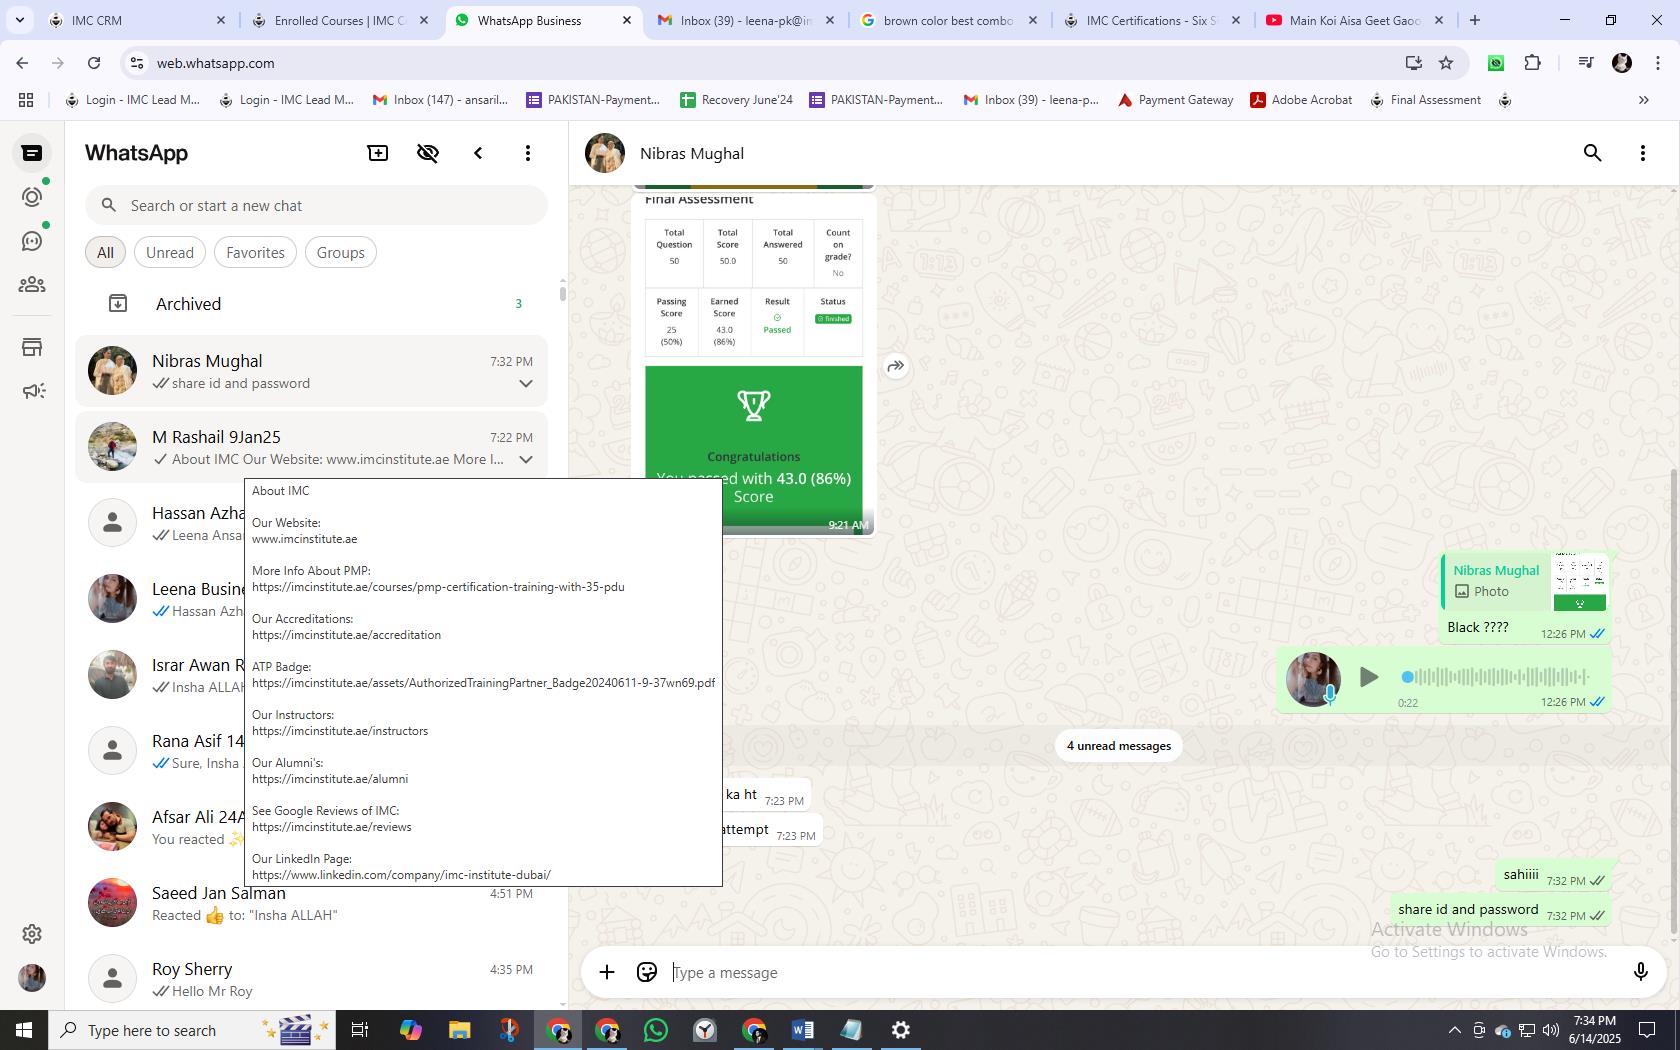This screenshot has height=1050, width=1680.
Task: Open attachment plus button in composer
Action: [607, 972]
